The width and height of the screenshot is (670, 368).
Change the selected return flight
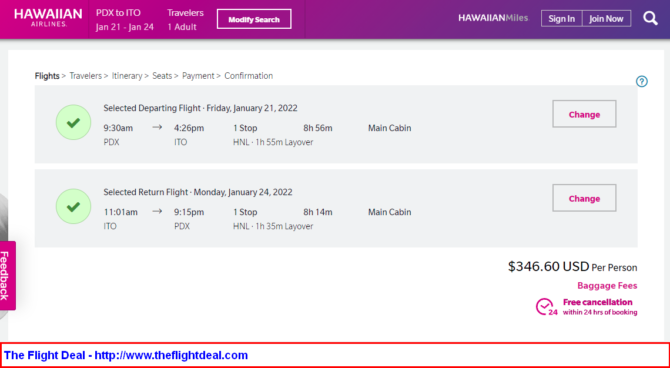[x=584, y=198]
